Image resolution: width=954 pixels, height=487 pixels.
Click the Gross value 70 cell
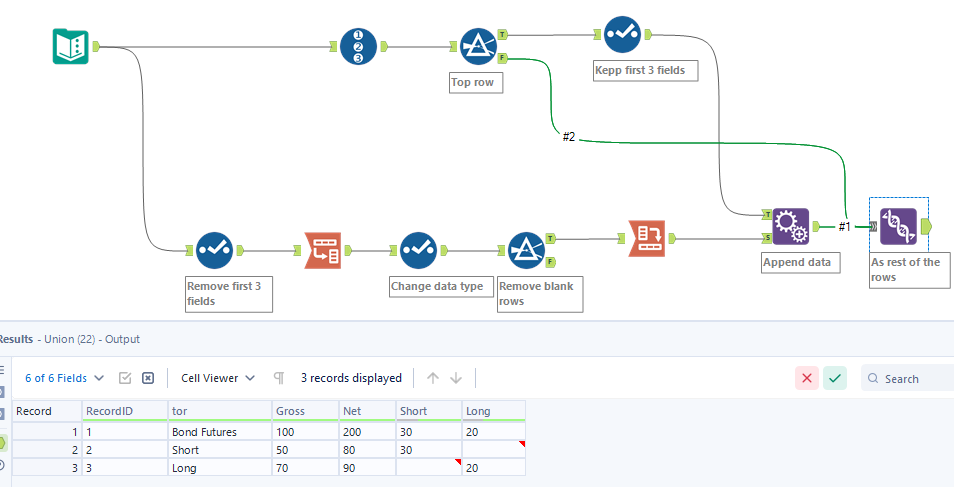[x=305, y=468]
